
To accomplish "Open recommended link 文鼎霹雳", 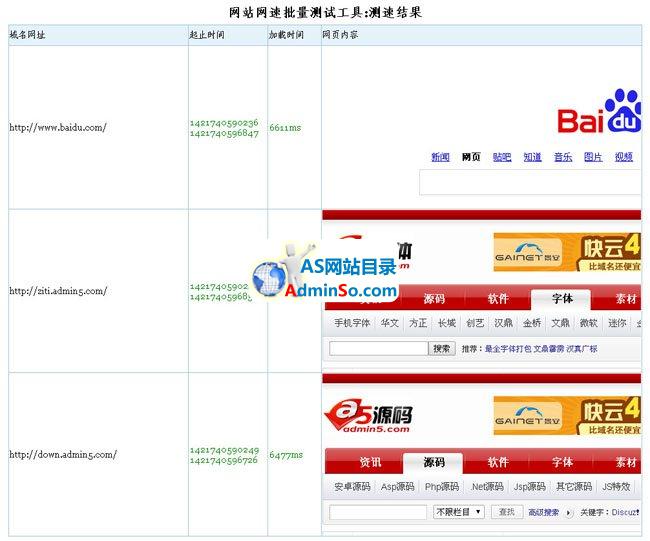I will [548, 349].
